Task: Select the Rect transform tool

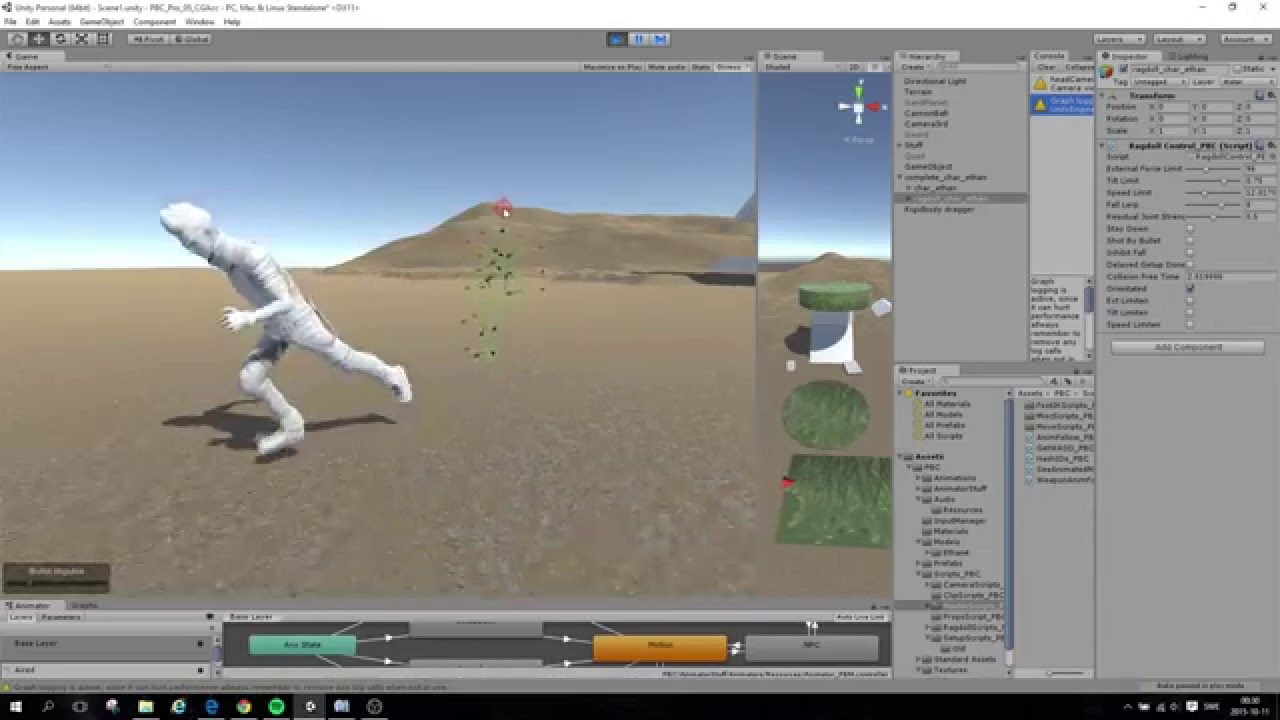Action: pos(101,39)
